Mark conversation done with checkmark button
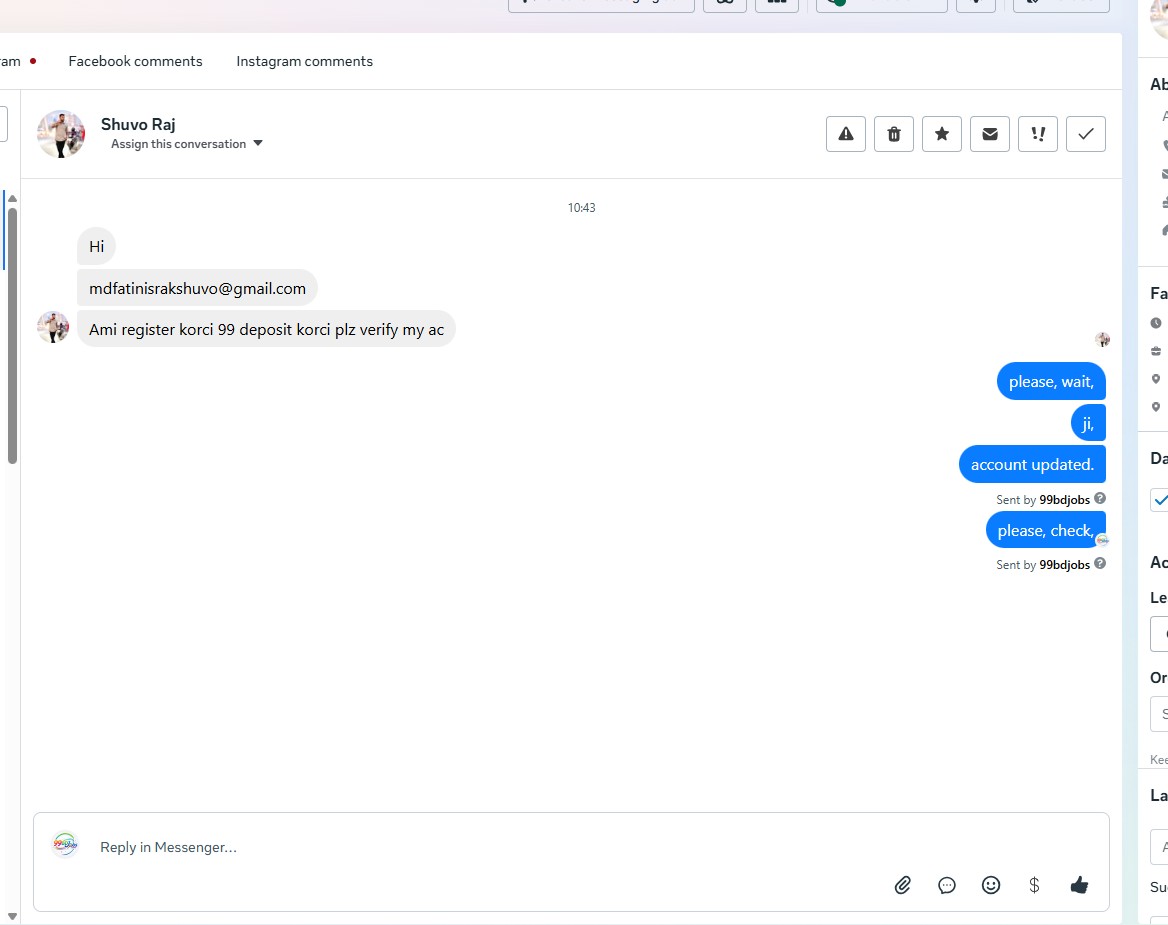 (1086, 134)
